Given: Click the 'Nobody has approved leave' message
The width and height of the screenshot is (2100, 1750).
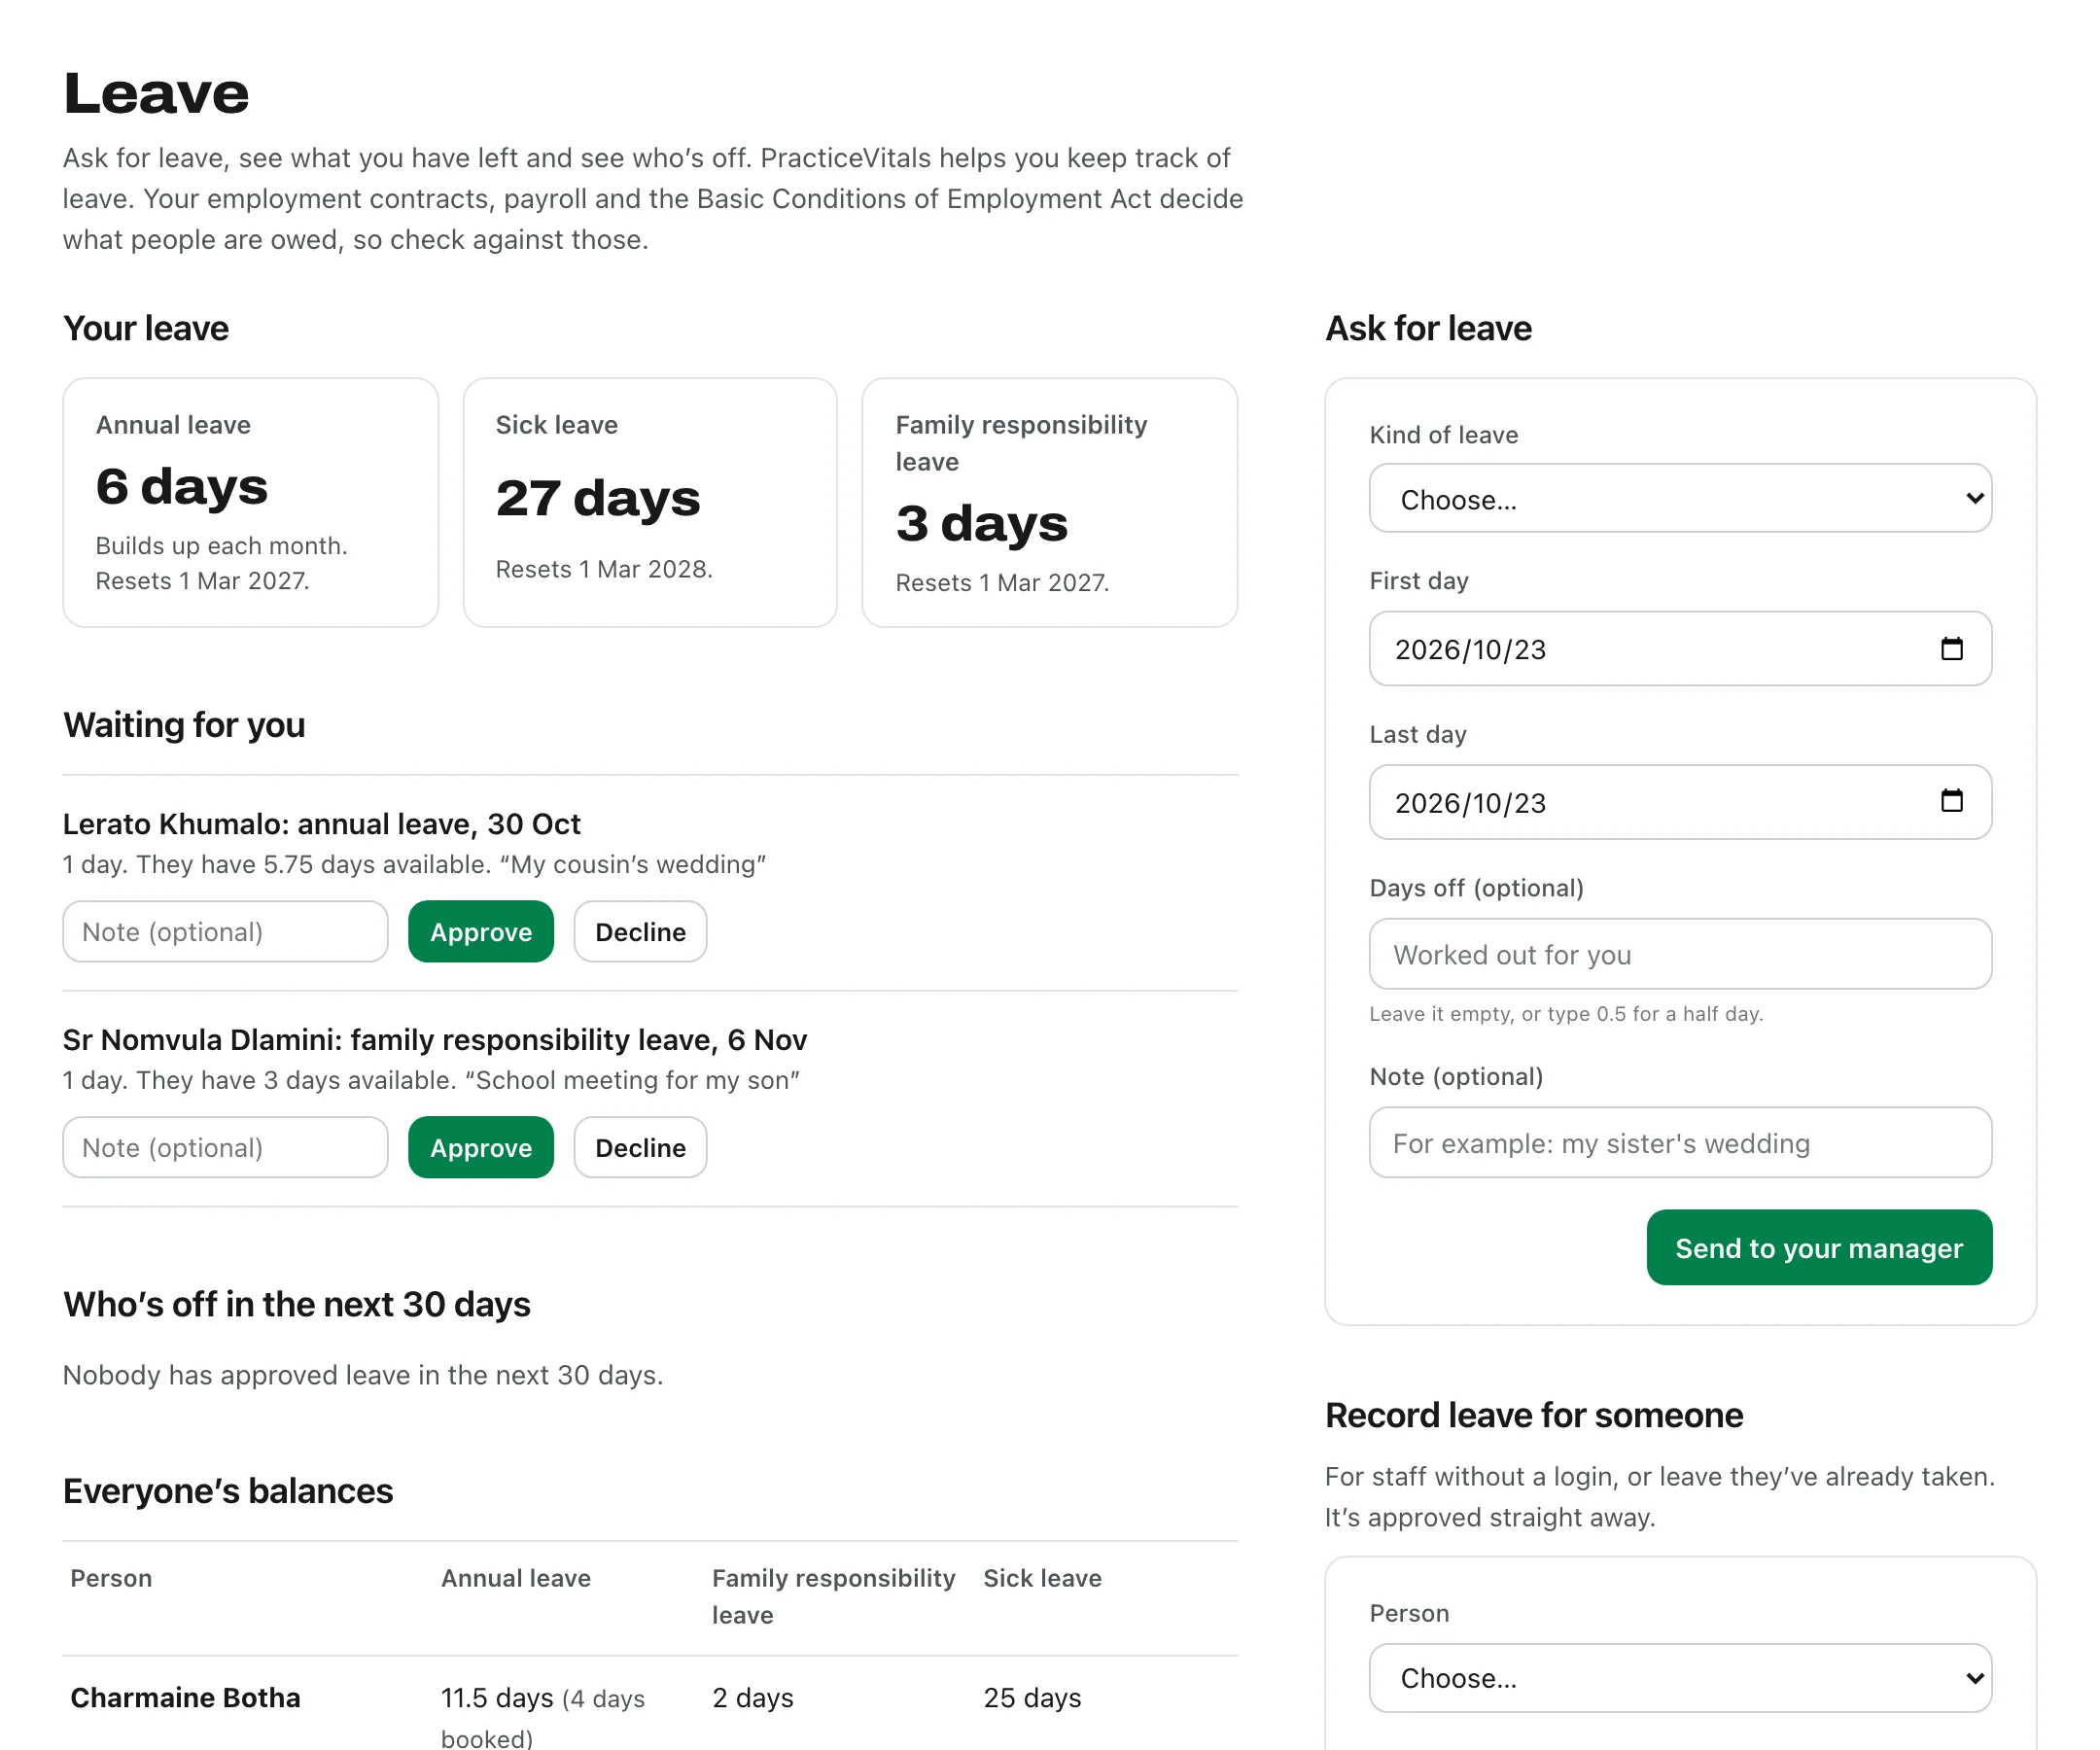Looking at the screenshot, I should coord(363,1375).
